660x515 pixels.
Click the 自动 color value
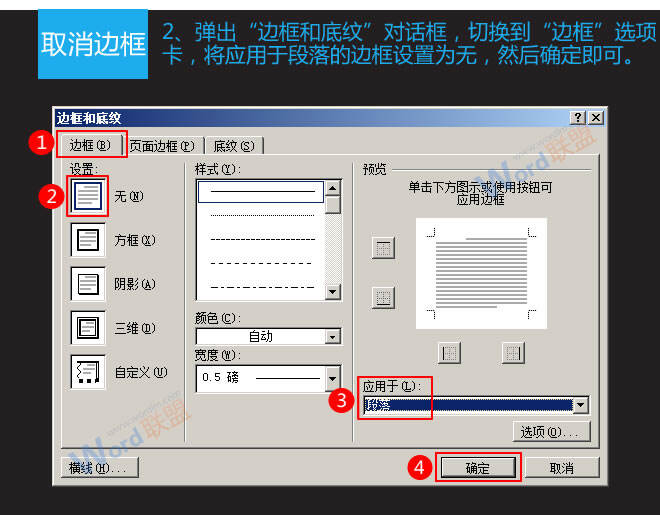261,337
